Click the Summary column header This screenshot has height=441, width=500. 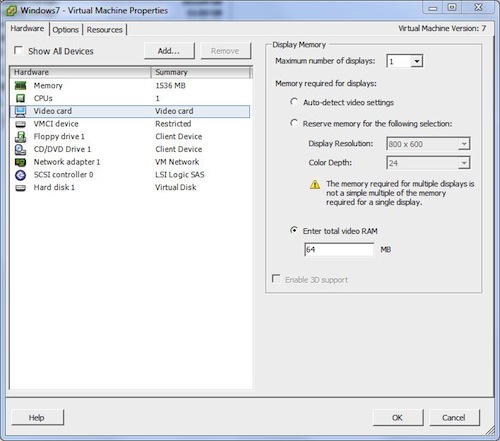coord(201,72)
